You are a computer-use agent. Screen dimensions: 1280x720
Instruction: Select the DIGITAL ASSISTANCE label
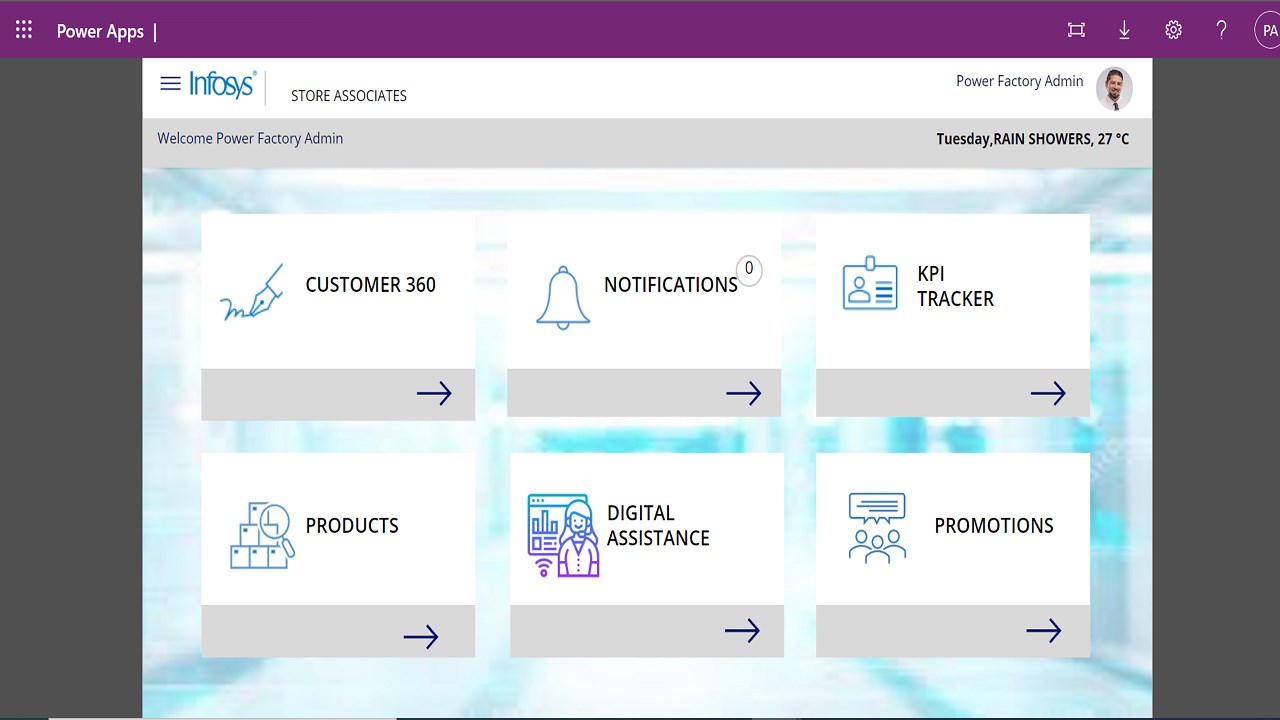658,525
